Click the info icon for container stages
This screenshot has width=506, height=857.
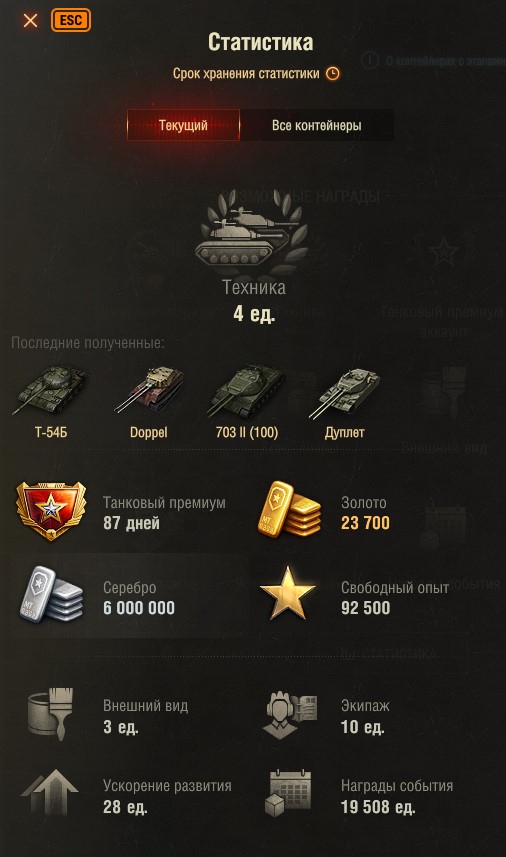click(x=370, y=60)
